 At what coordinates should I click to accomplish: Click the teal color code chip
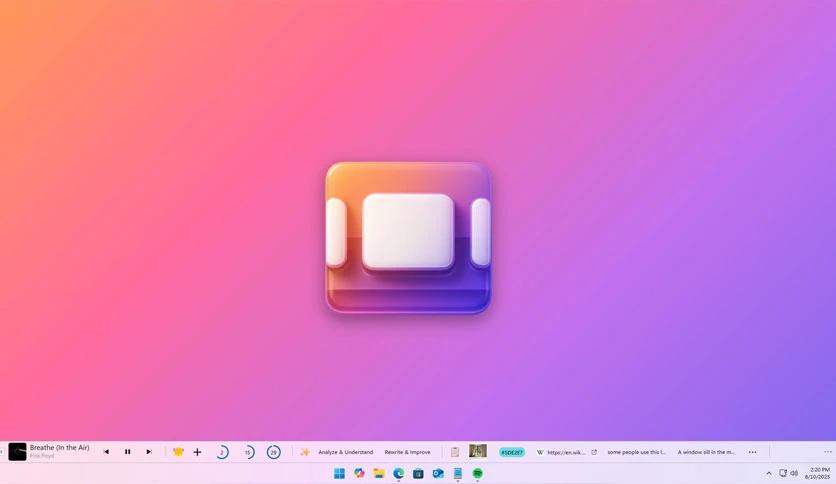pos(512,452)
